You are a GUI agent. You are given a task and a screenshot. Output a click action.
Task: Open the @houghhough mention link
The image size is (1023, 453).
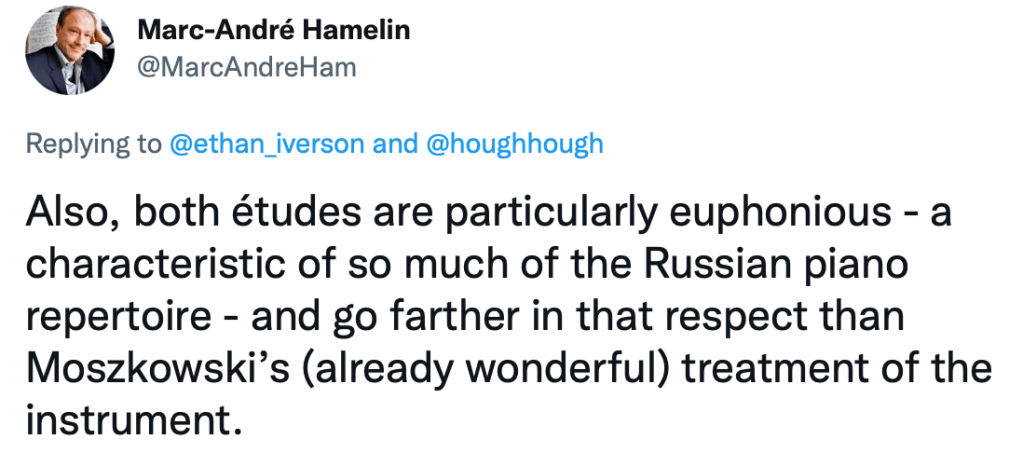coord(515,144)
